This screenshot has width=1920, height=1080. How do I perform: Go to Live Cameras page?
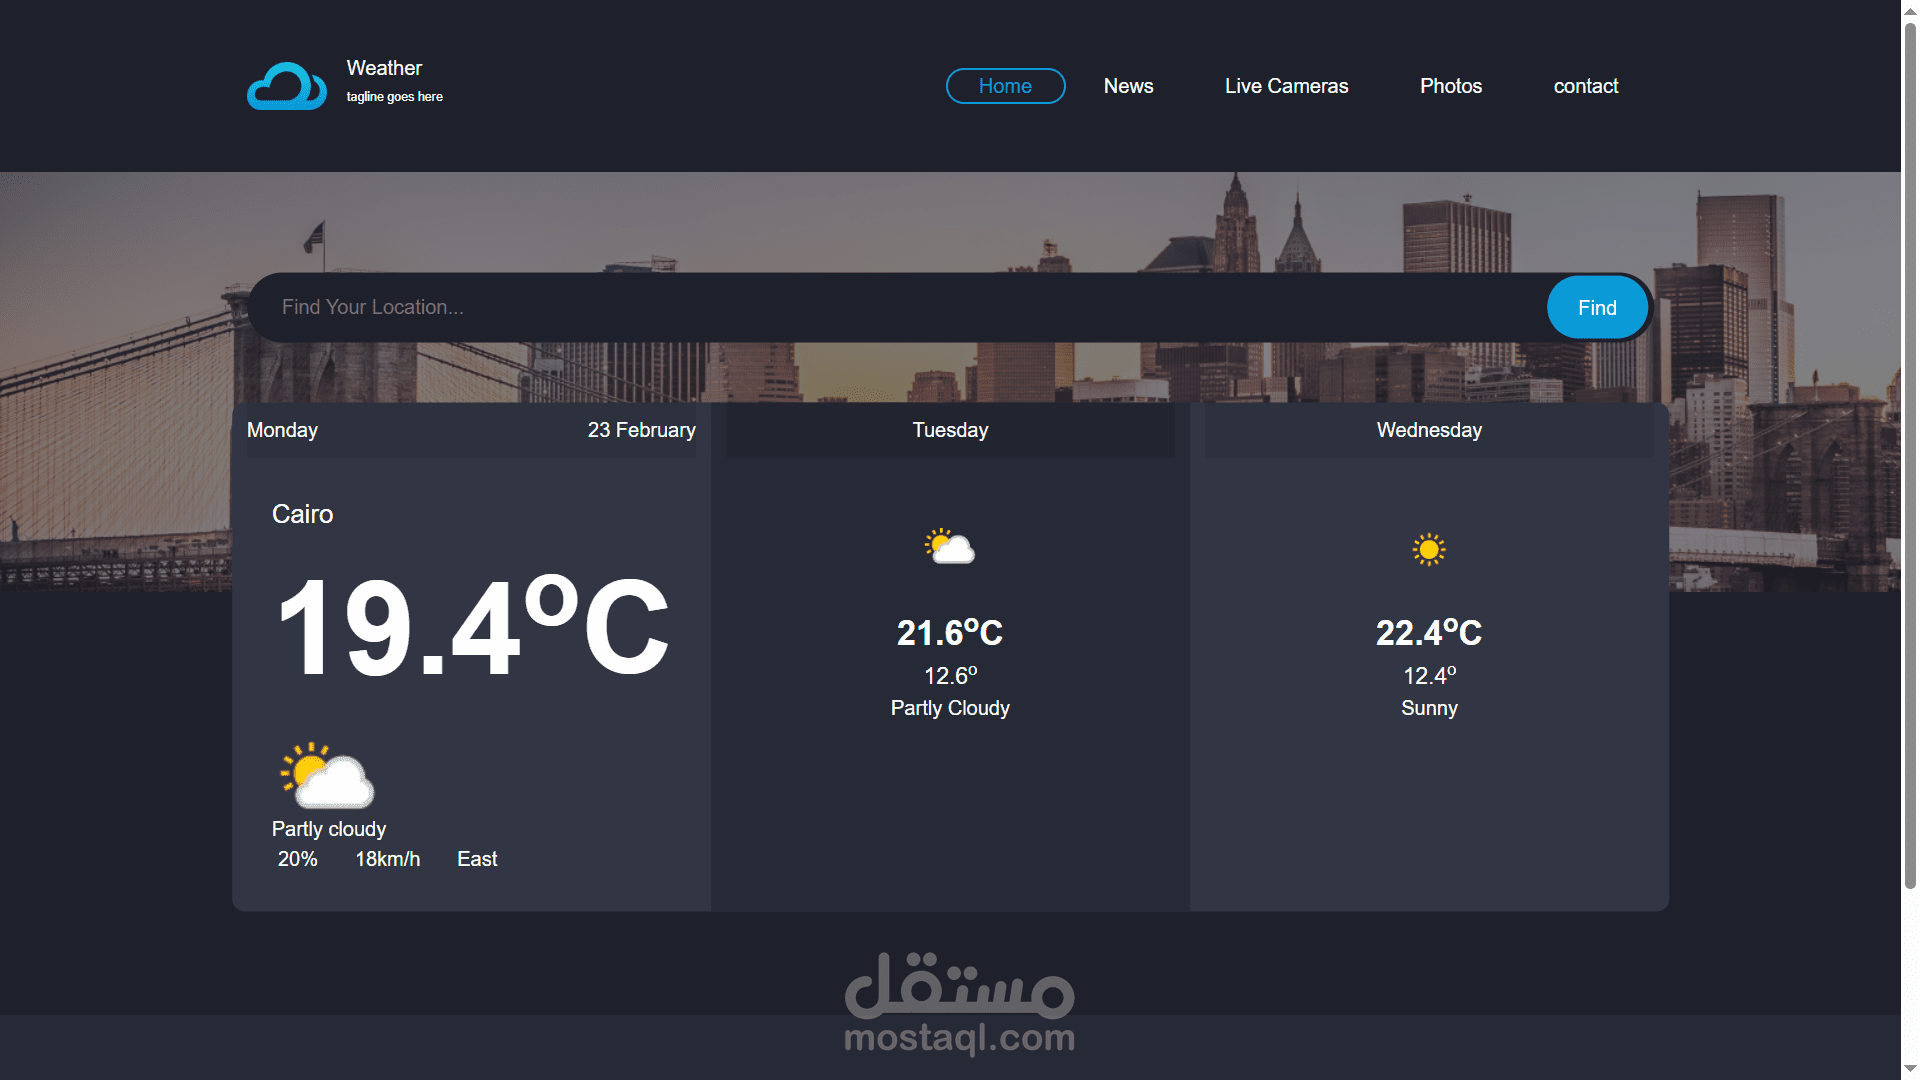tap(1286, 86)
